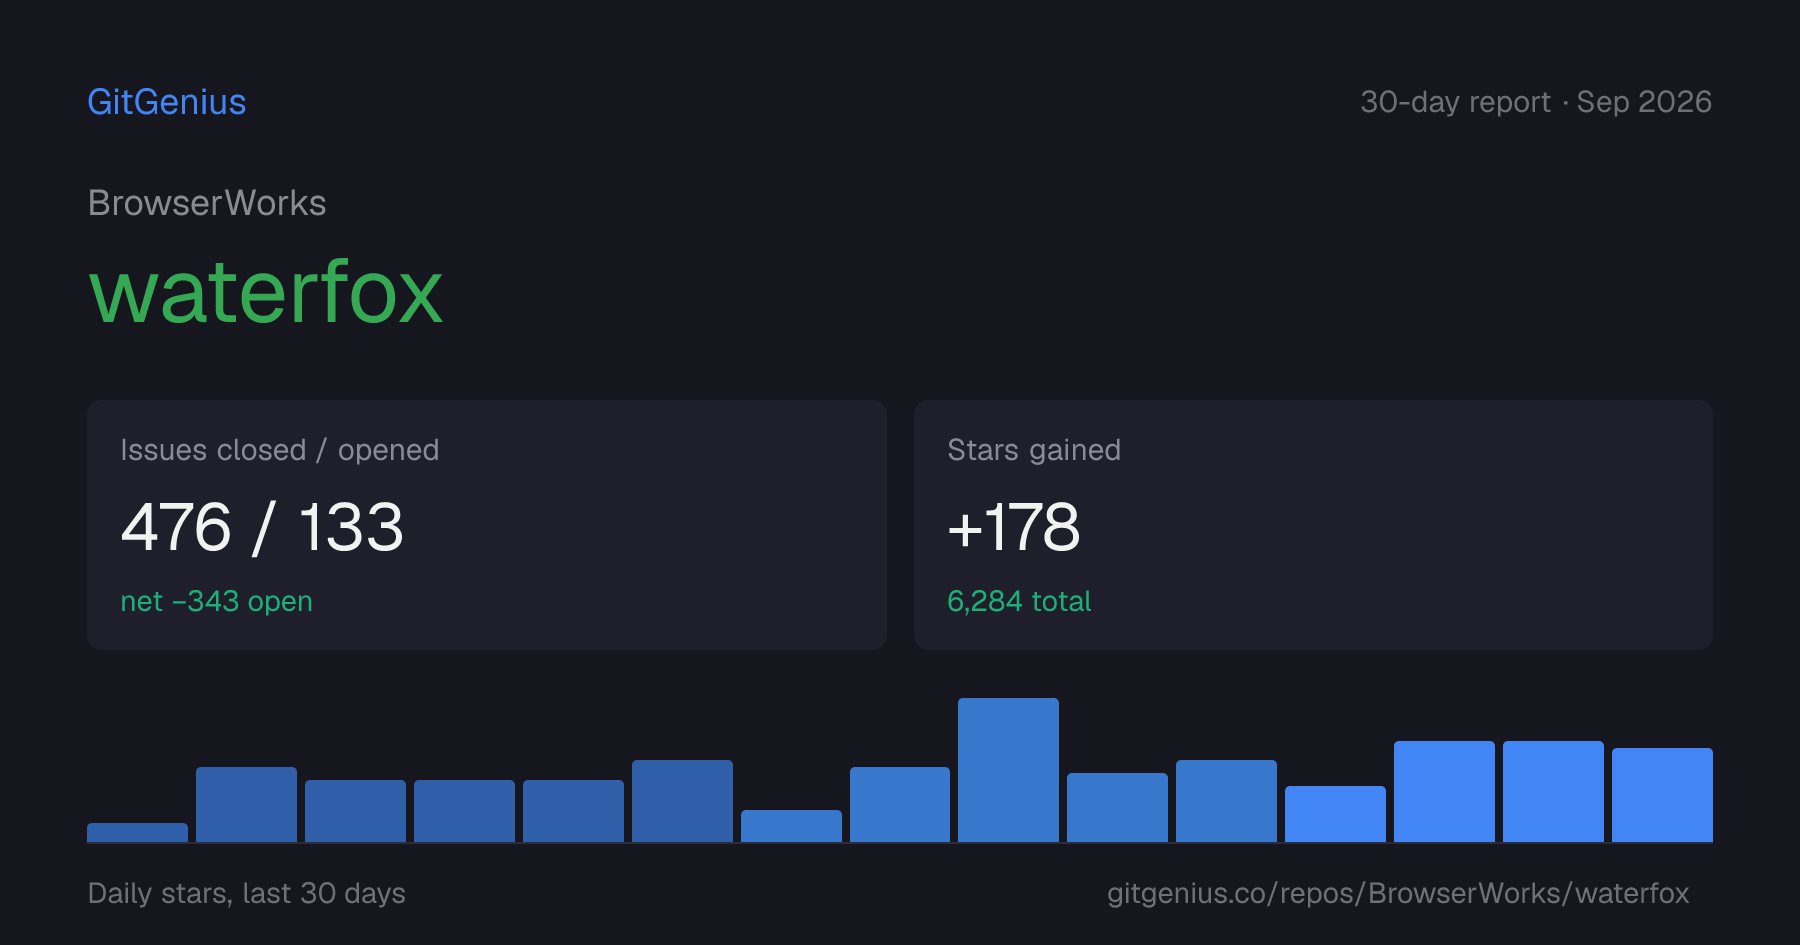The width and height of the screenshot is (1800, 945).
Task: Click the tallest bar in the chart
Action: 1008,770
